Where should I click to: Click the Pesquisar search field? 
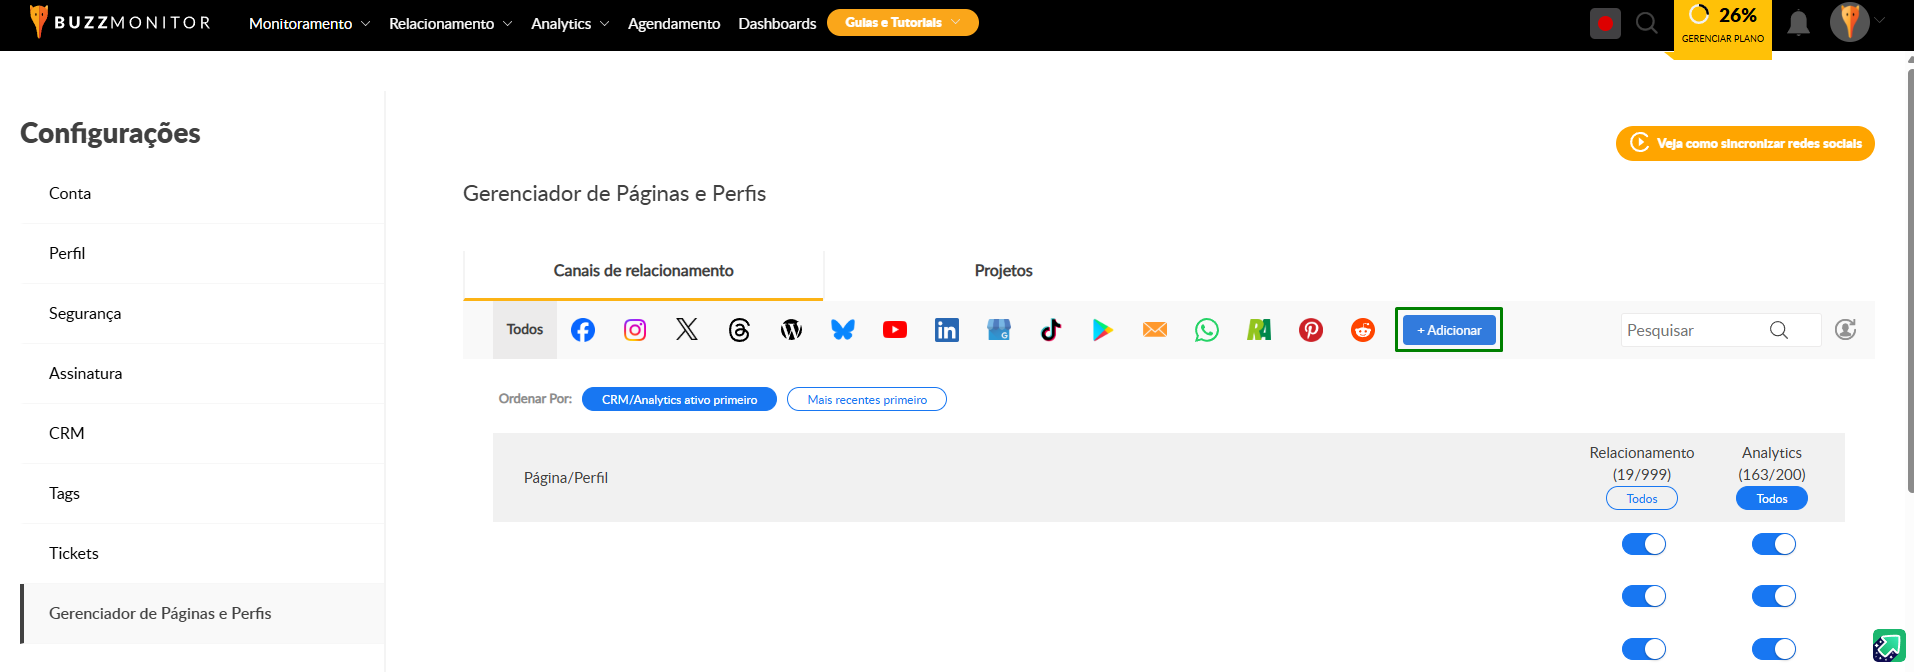pos(1695,330)
